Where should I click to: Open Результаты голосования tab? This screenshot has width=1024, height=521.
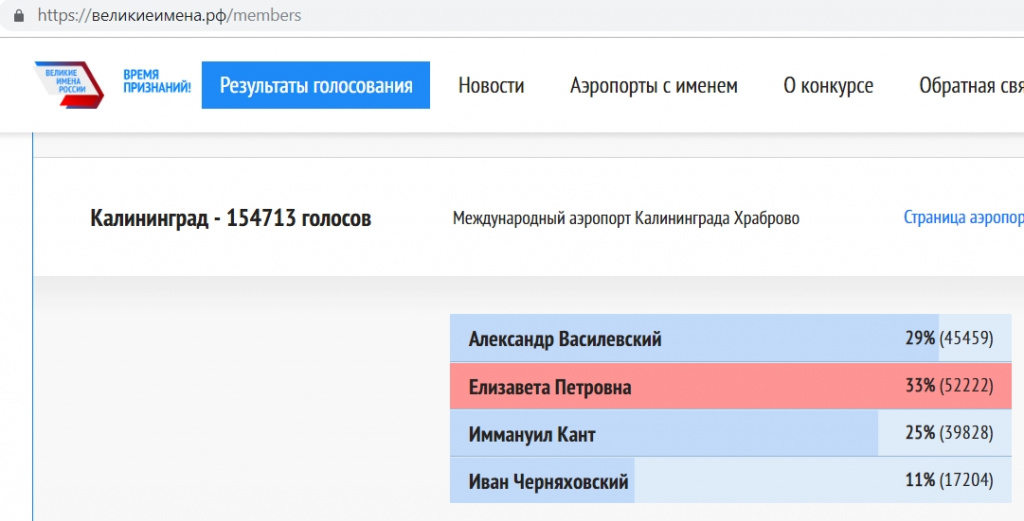[315, 85]
